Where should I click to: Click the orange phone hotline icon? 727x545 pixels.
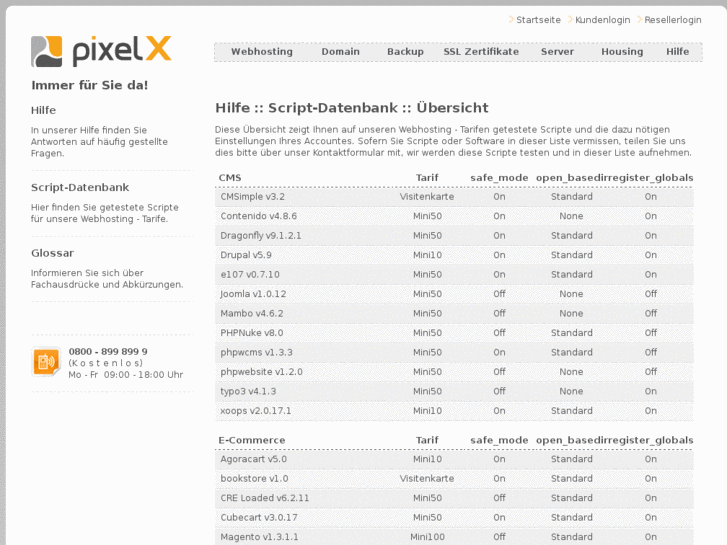[46, 361]
